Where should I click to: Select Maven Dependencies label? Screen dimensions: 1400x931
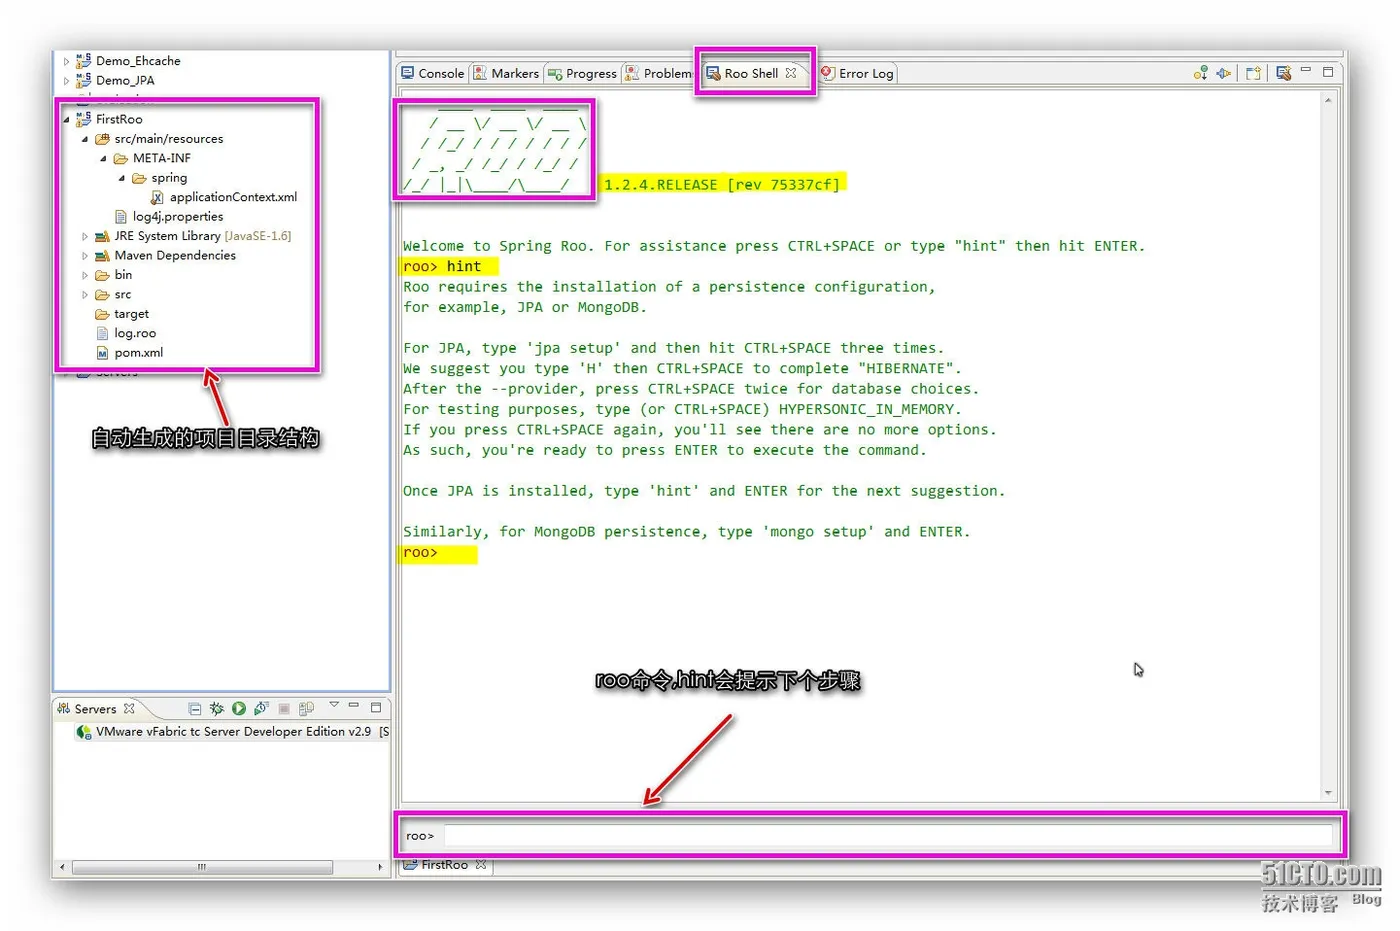coord(175,256)
